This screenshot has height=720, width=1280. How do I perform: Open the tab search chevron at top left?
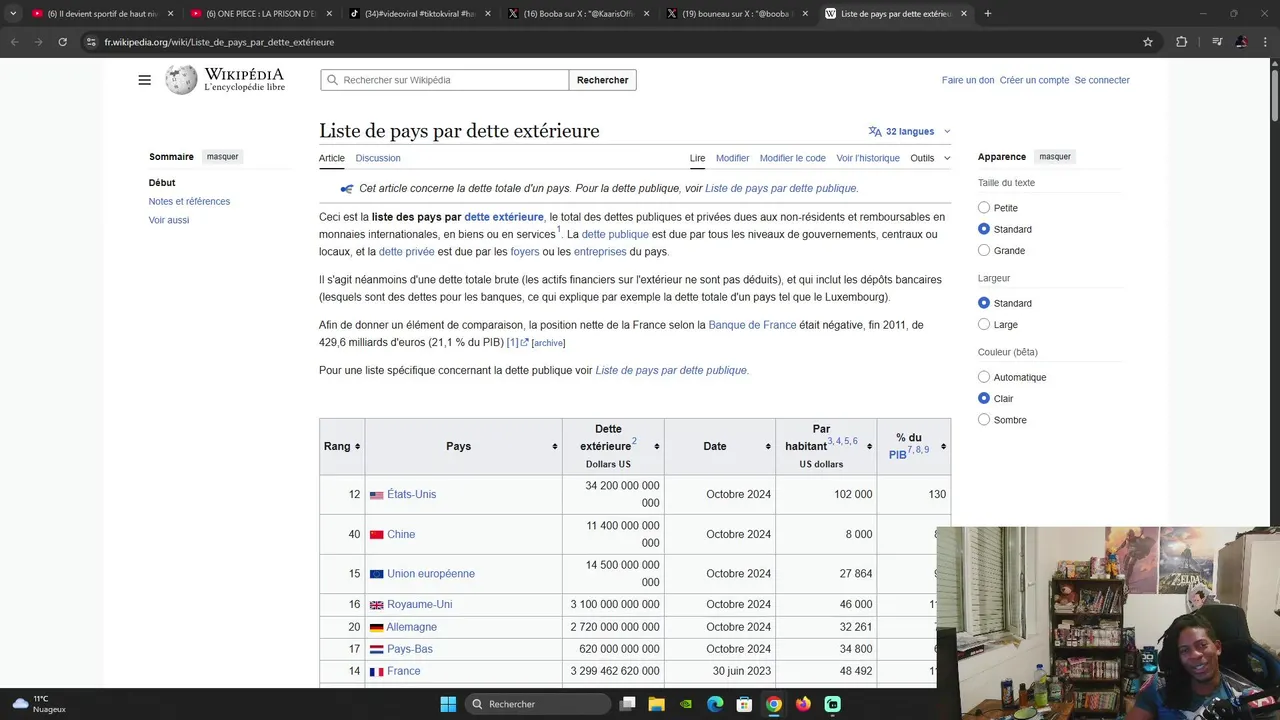point(12,14)
